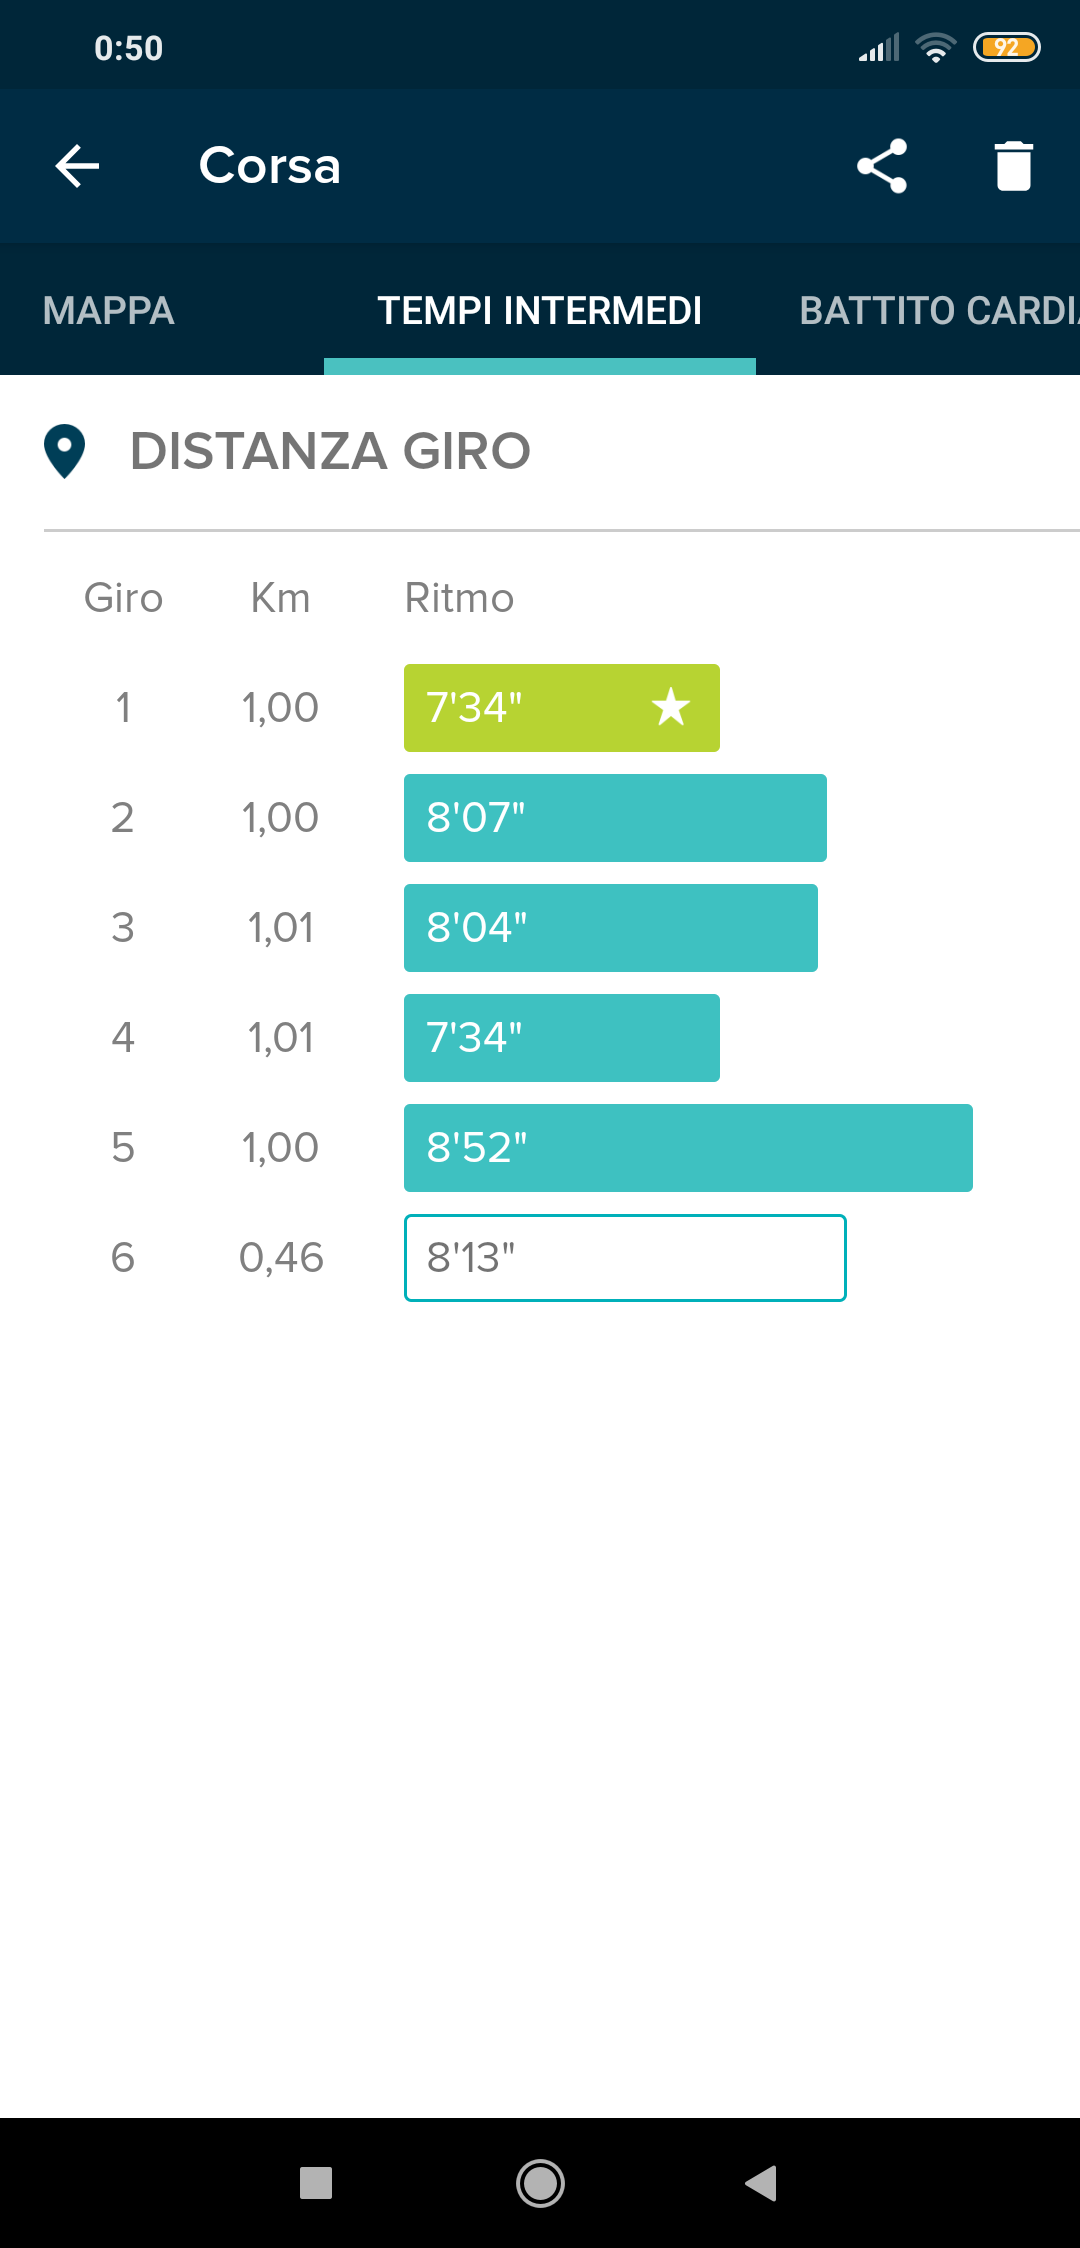Viewport: 1080px width, 2248px height.
Task: Tap the teal 7'34" lap 4 bar
Action: [x=561, y=1038]
